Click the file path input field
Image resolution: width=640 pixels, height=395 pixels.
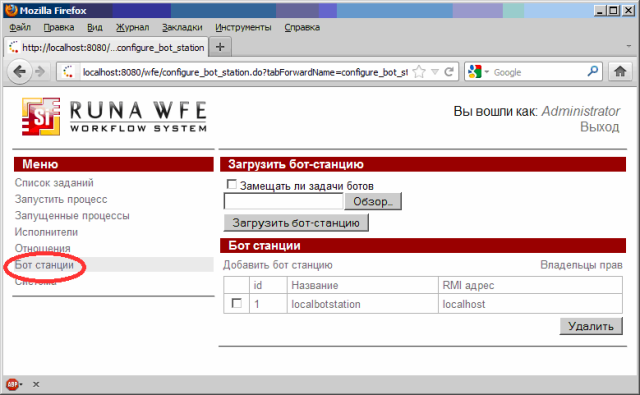pos(283,201)
